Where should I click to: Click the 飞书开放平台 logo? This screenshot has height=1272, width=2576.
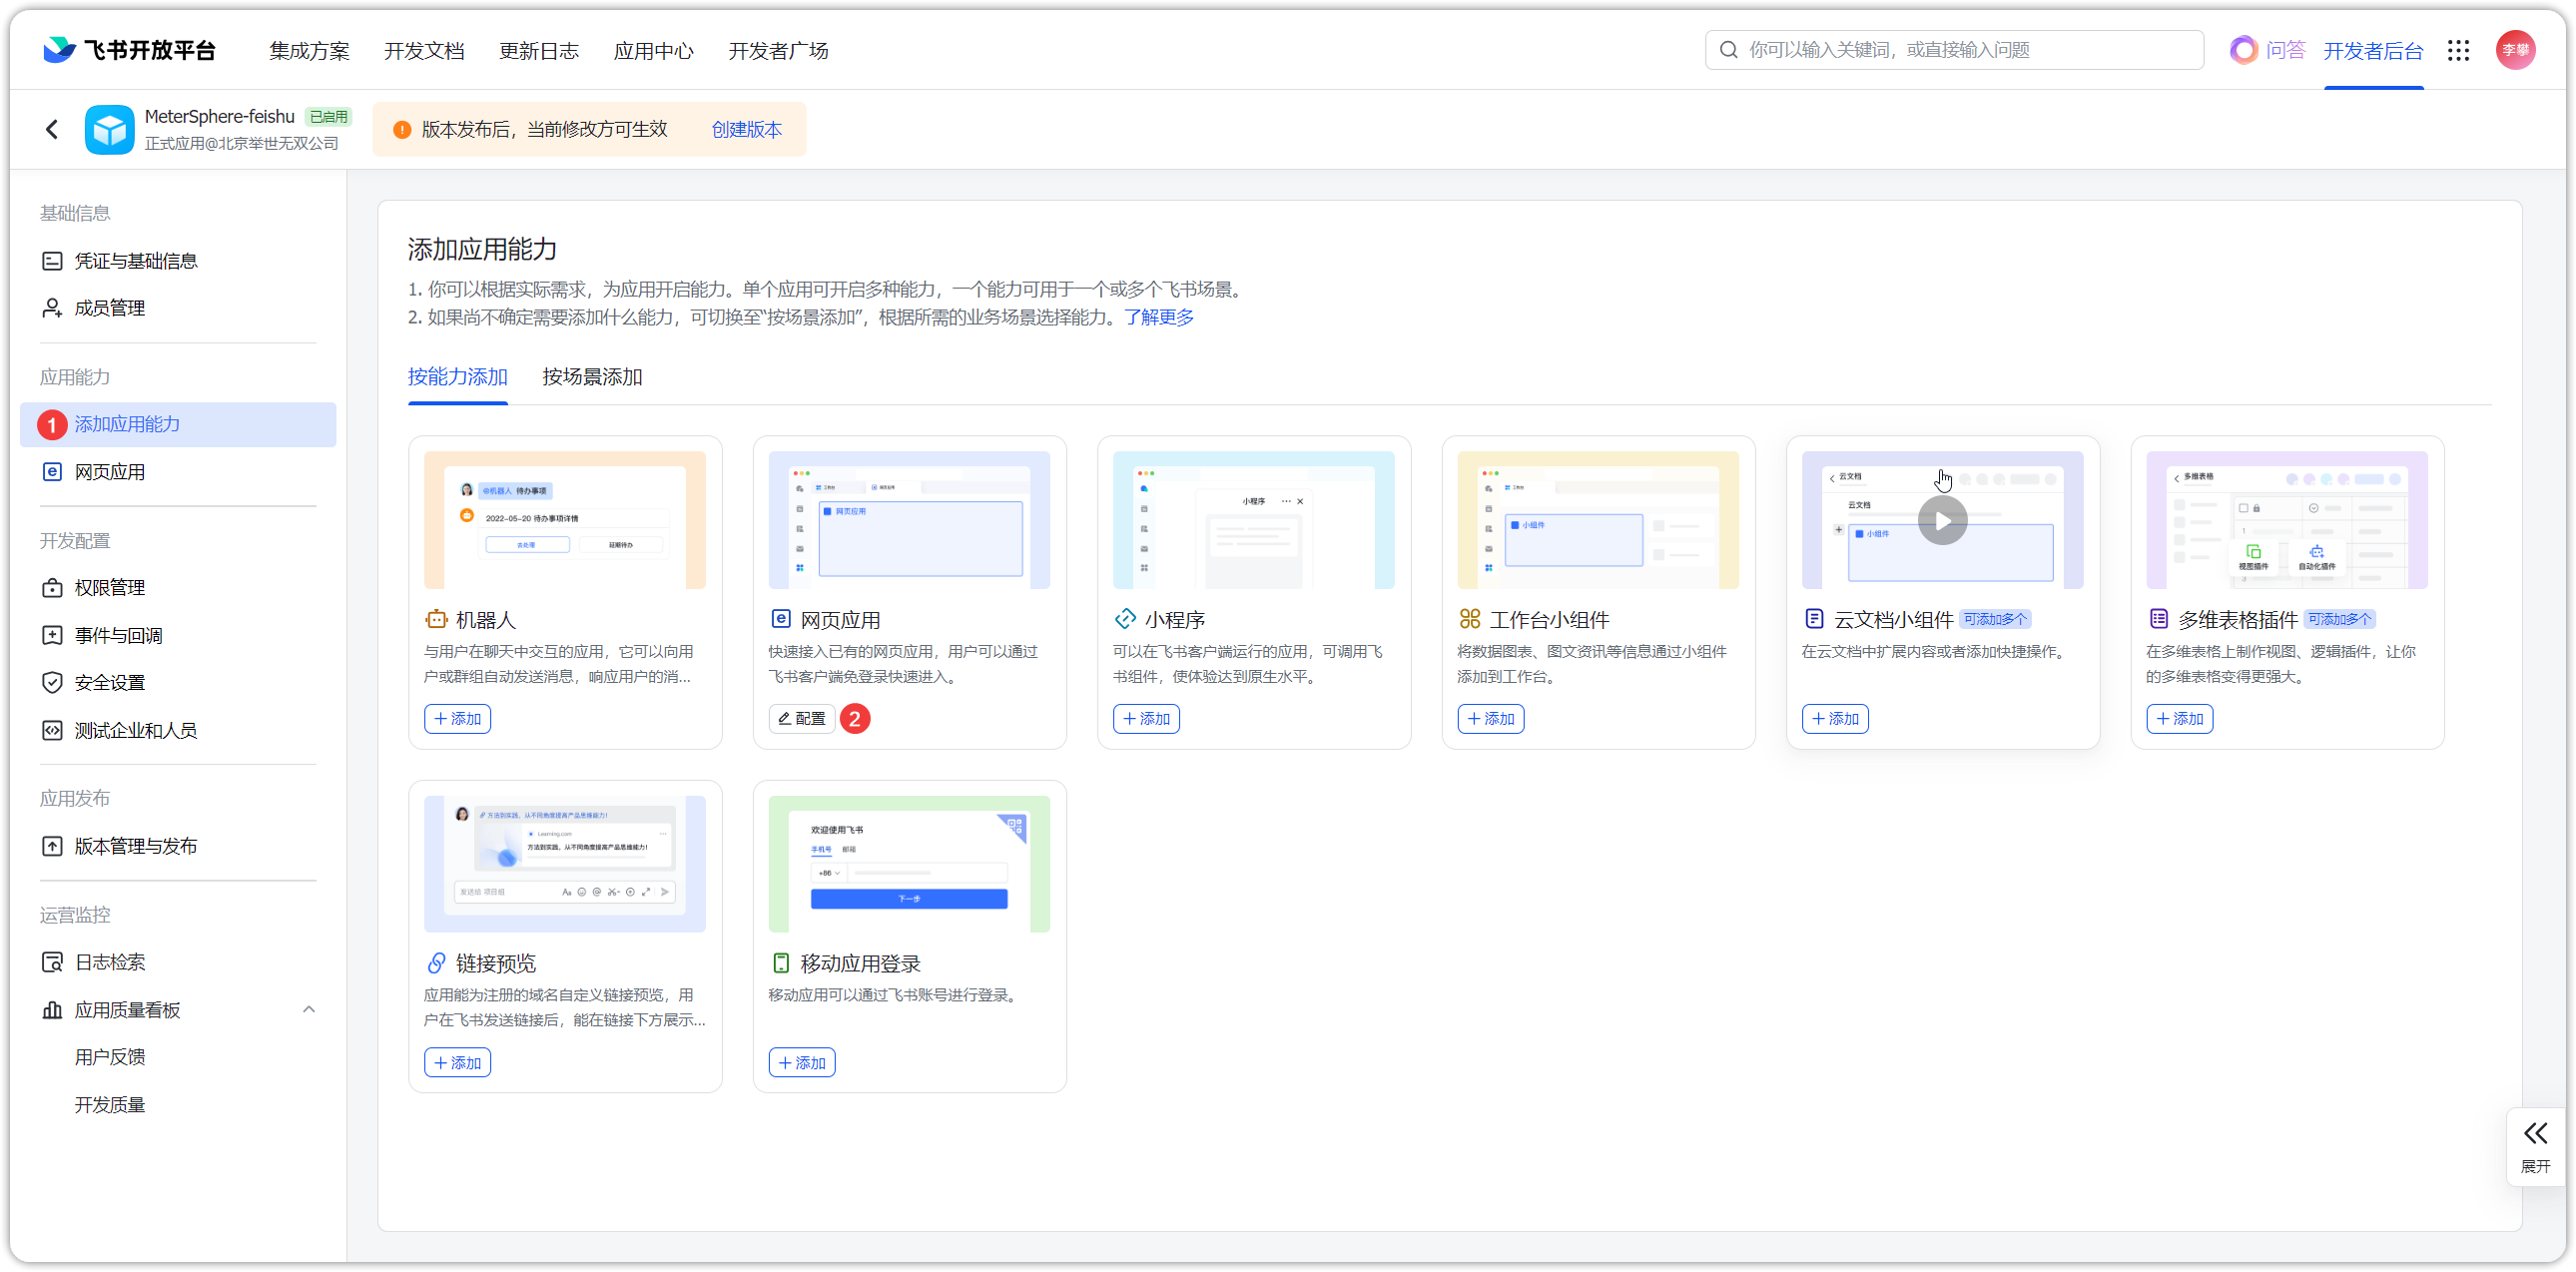[x=130, y=50]
